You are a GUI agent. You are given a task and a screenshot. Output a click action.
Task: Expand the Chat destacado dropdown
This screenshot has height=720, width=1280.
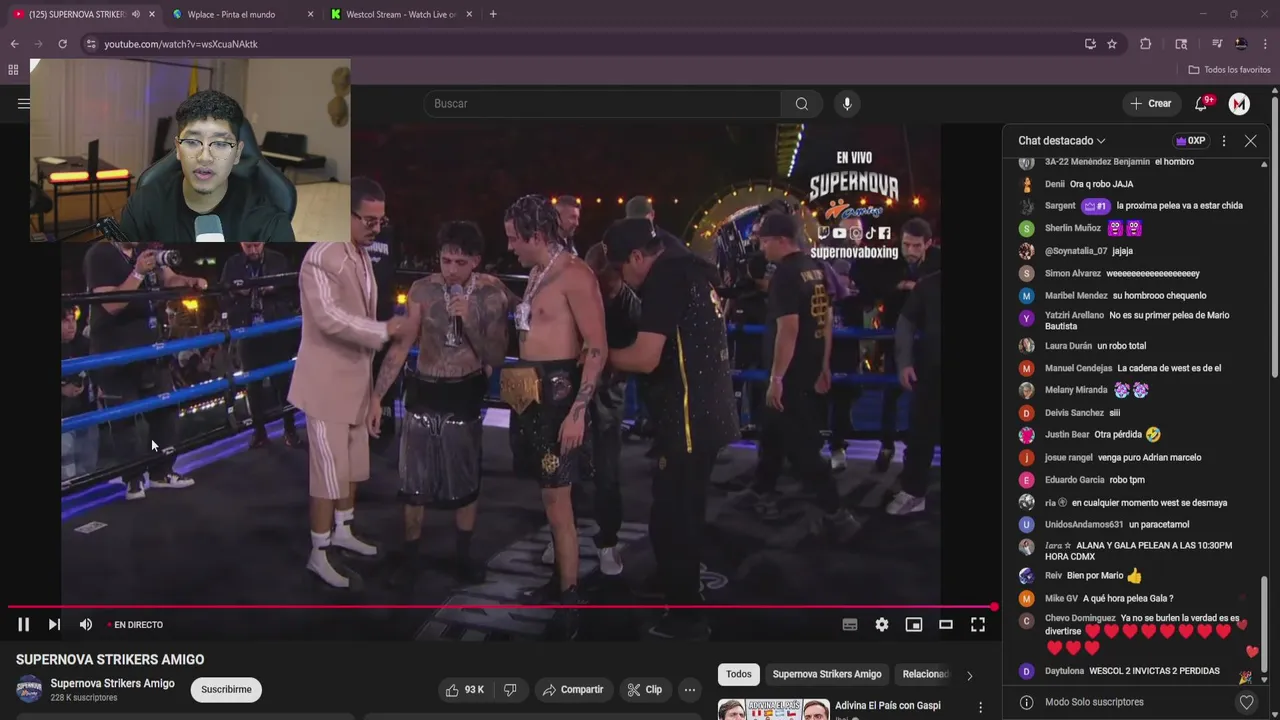tap(1062, 141)
